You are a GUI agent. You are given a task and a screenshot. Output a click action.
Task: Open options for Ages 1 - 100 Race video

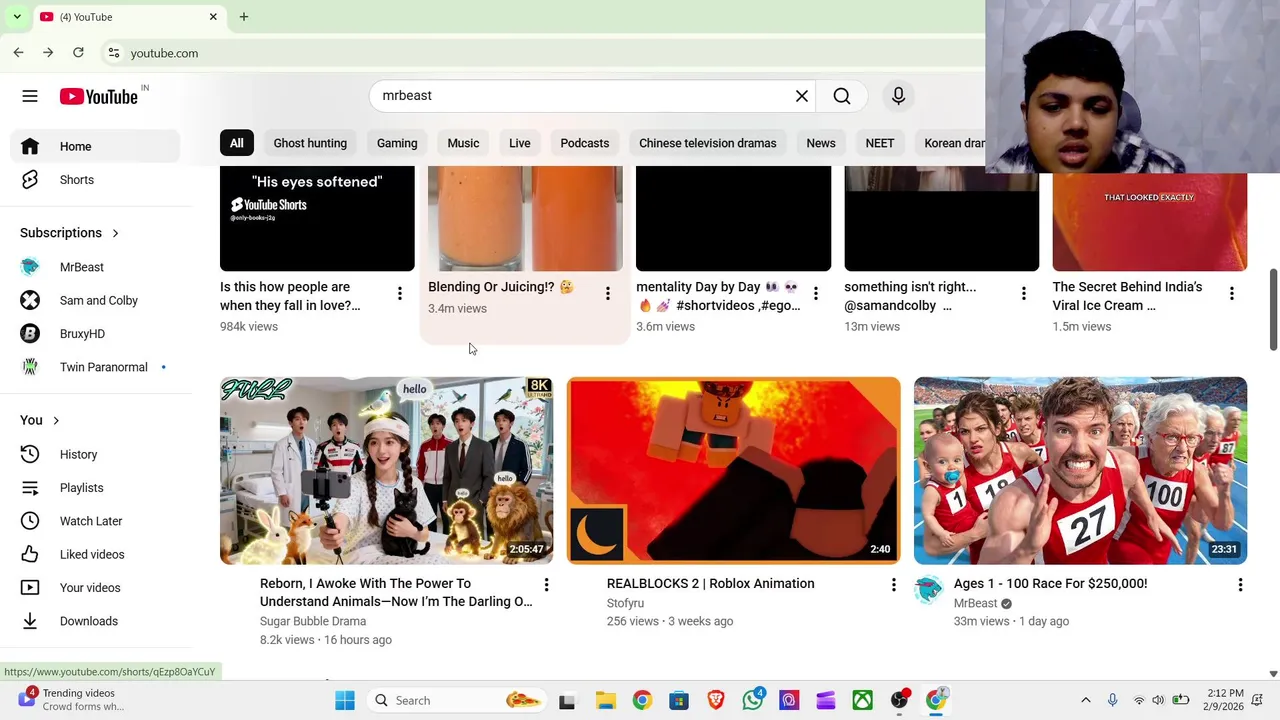tap(1240, 584)
